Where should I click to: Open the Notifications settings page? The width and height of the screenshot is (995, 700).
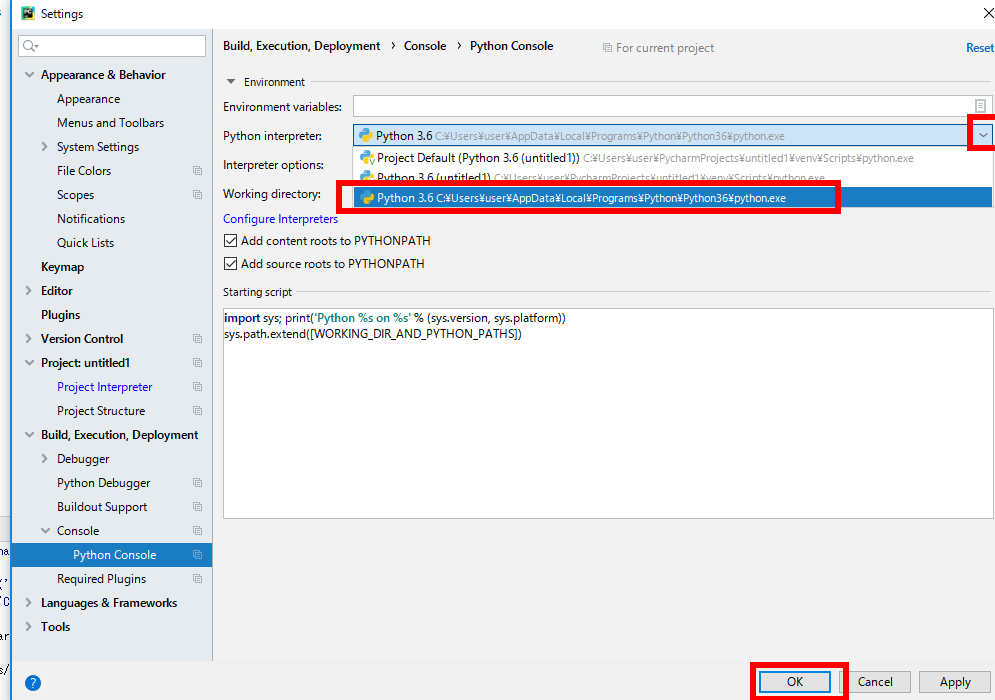91,219
